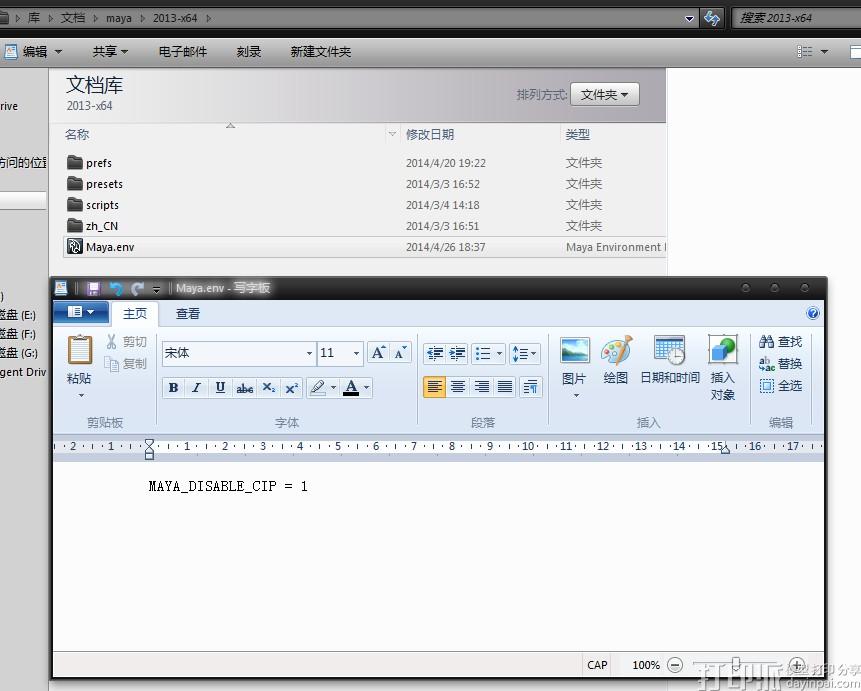Open 编辑 menu in Explorer toolbar
Viewport: 861px width, 691px height.
click(x=35, y=52)
